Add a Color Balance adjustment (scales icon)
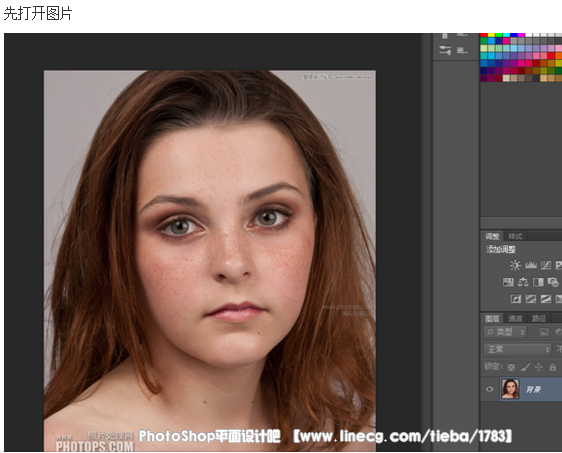The image size is (562, 453). pyautogui.click(x=523, y=282)
